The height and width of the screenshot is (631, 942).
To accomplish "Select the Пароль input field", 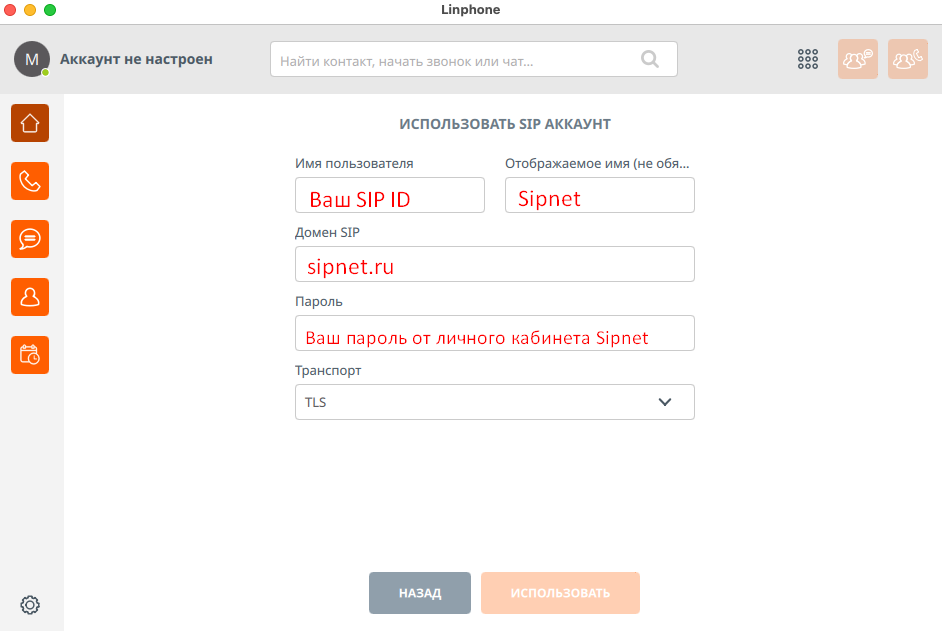I will (494, 334).
